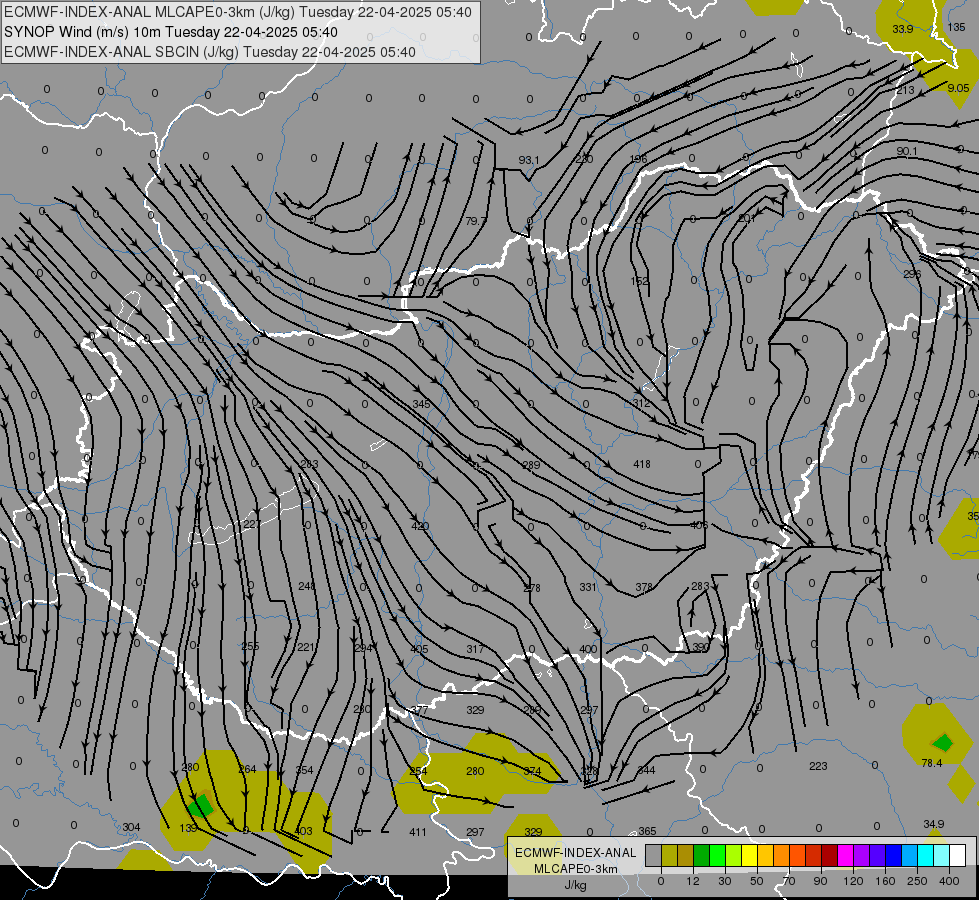The image size is (979, 900).
Task: Click the white swatch in the legend
Action: pos(957,855)
